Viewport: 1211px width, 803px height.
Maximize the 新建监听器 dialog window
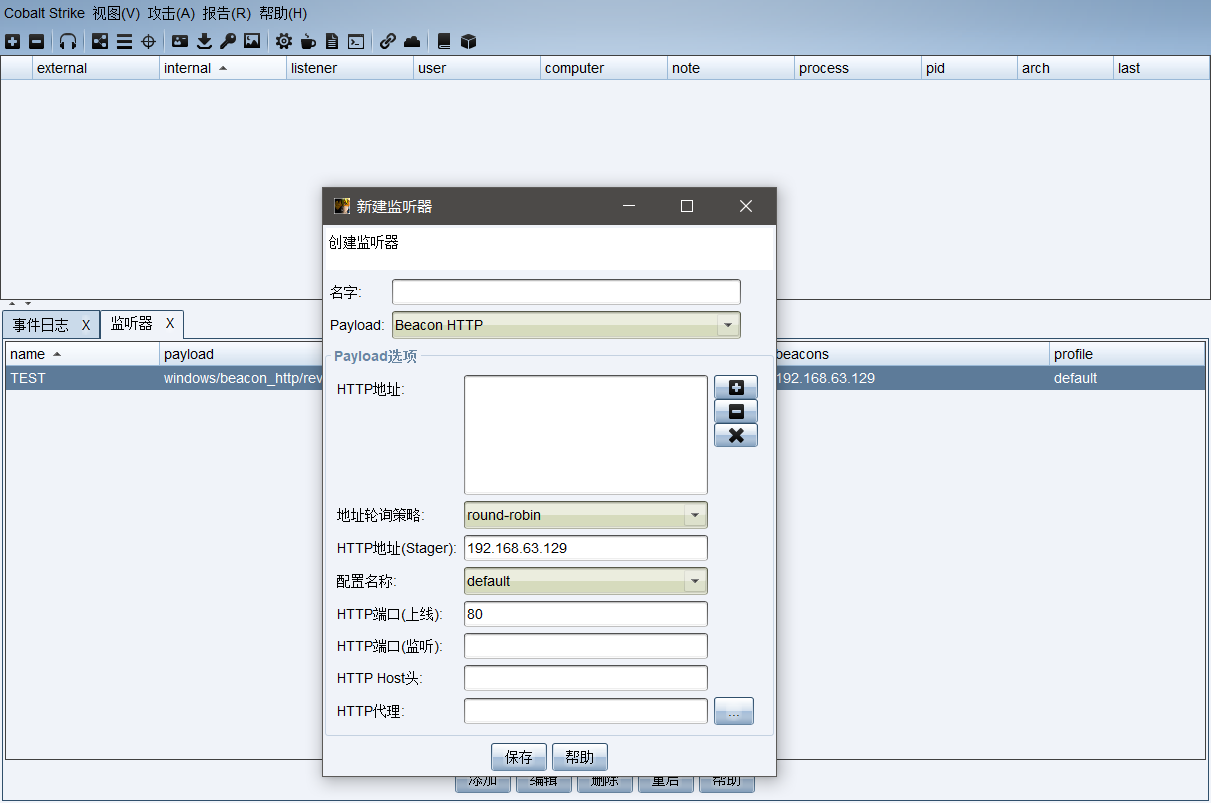click(x=687, y=206)
